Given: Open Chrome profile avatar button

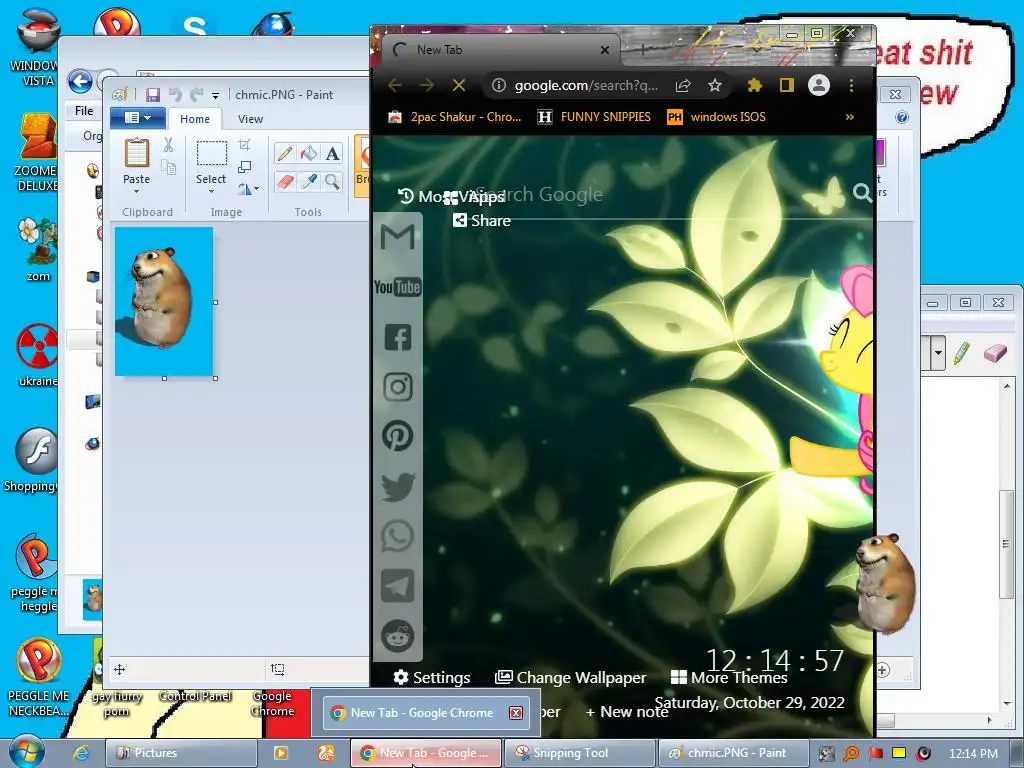Looking at the screenshot, I should tap(819, 86).
